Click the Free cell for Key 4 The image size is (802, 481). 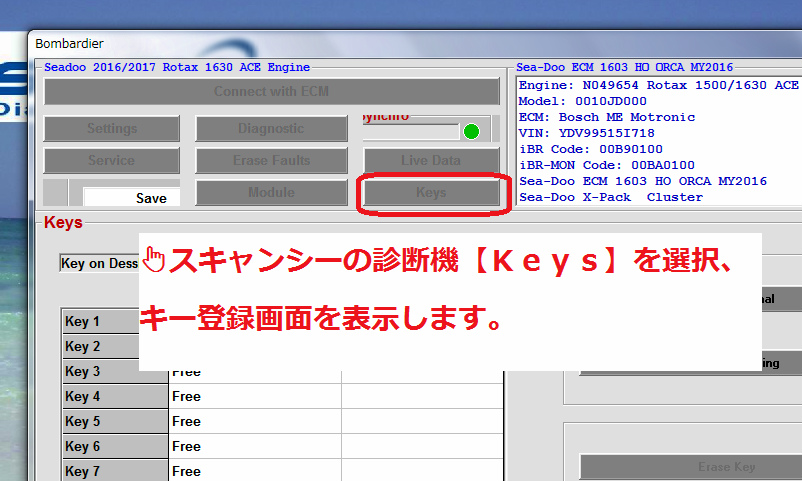coord(255,397)
